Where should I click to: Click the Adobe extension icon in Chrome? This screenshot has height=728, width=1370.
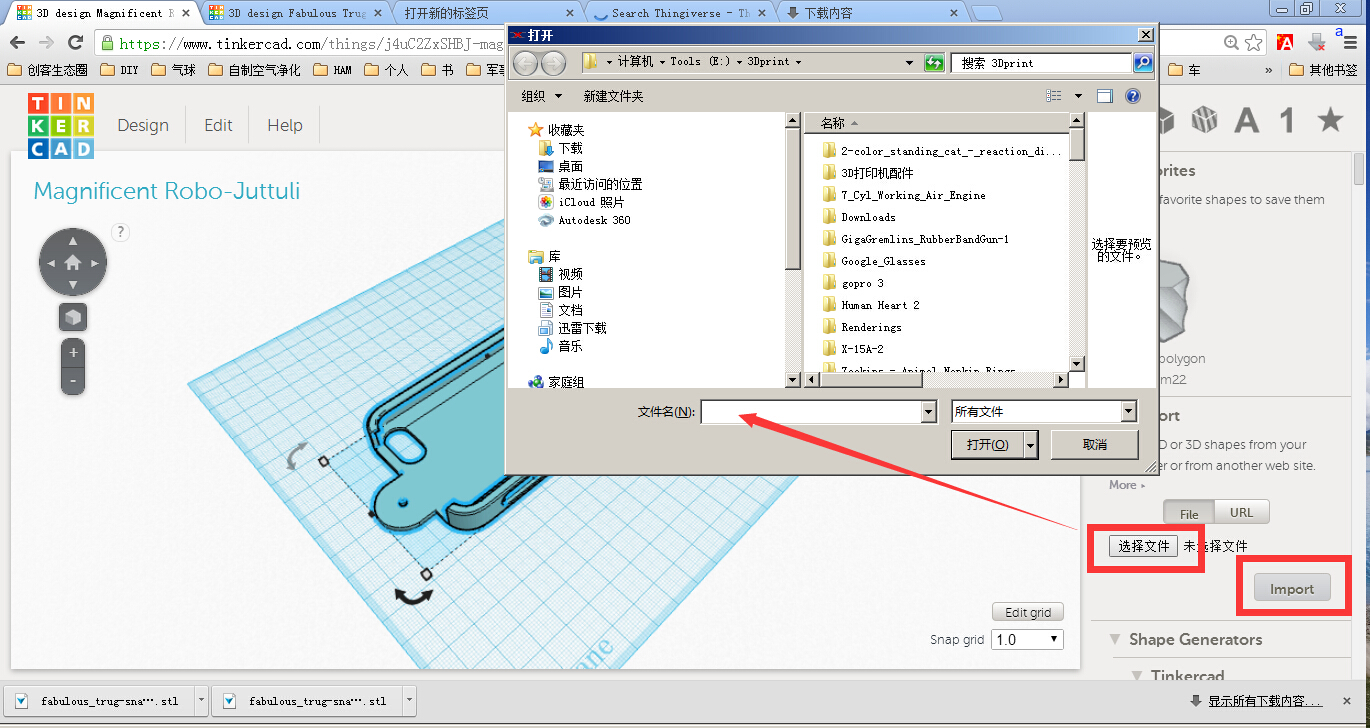click(1286, 43)
